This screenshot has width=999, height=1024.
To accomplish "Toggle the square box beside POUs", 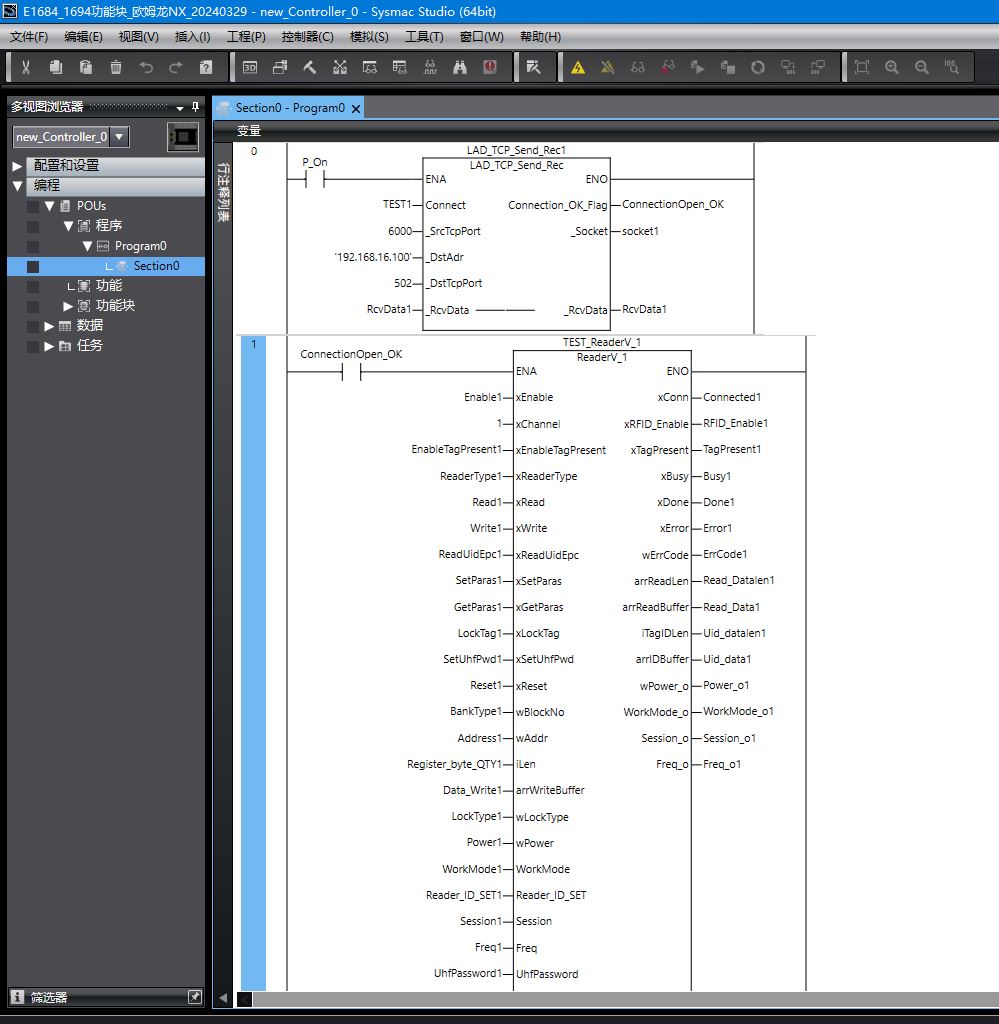I will coord(33,206).
